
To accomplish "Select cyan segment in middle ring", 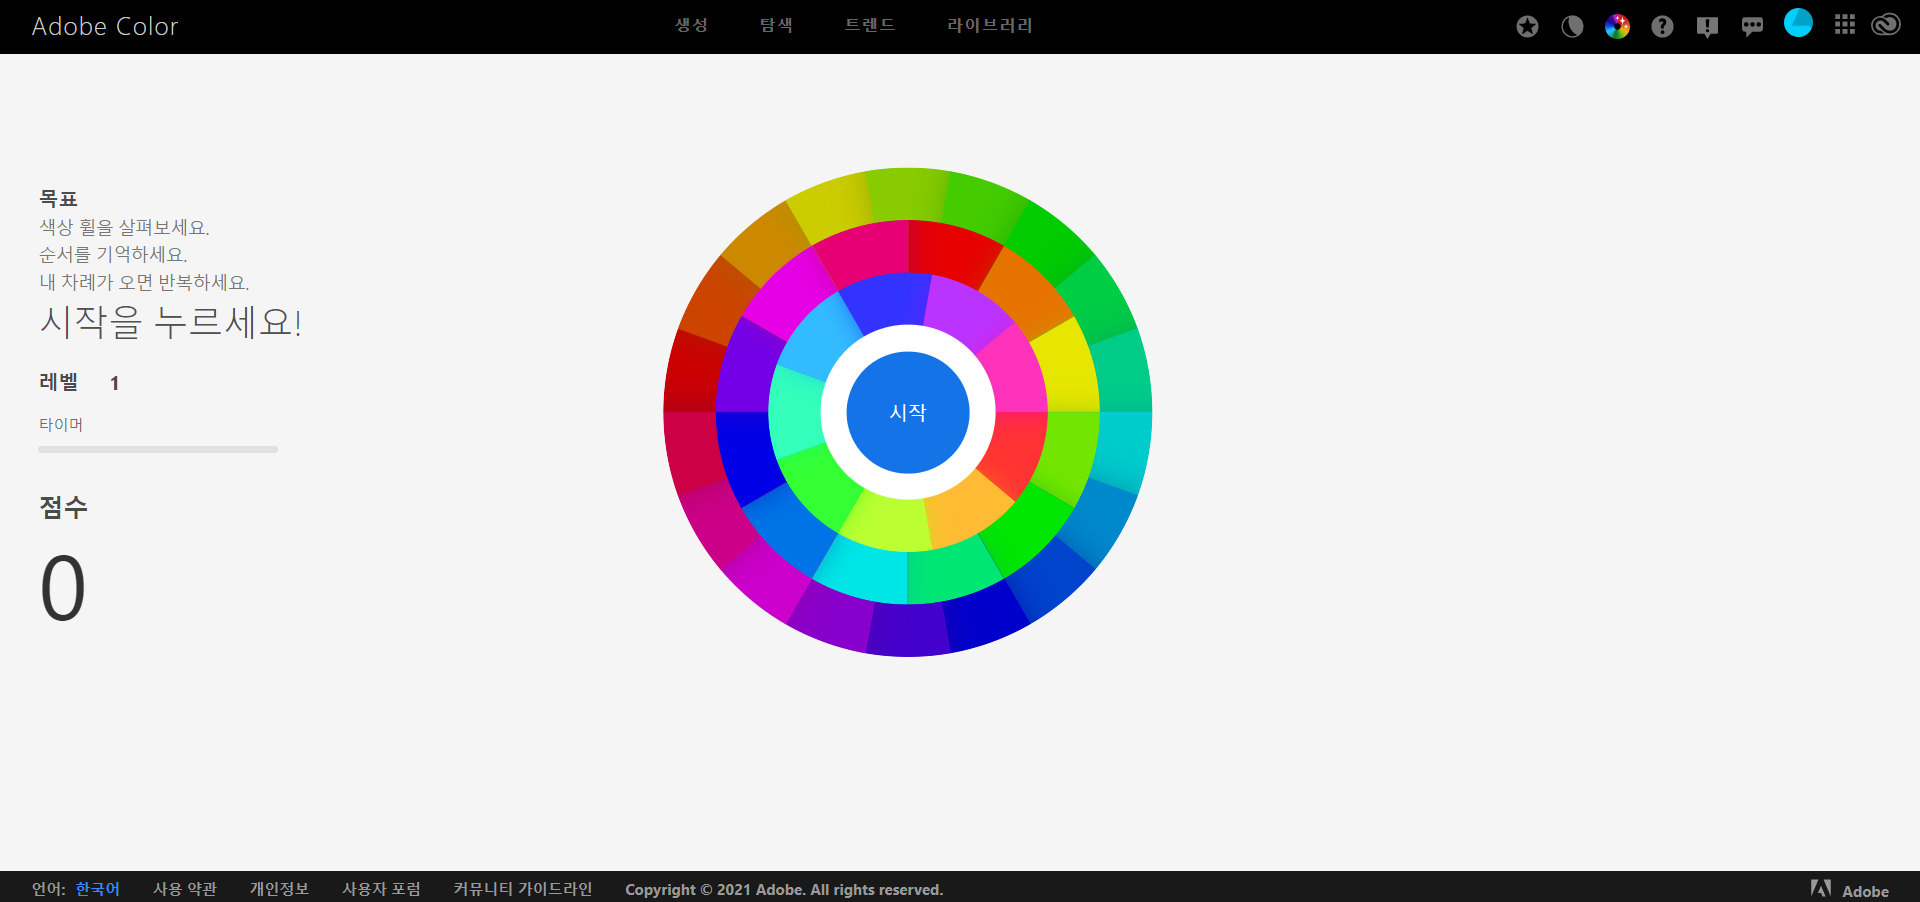I will [863, 574].
